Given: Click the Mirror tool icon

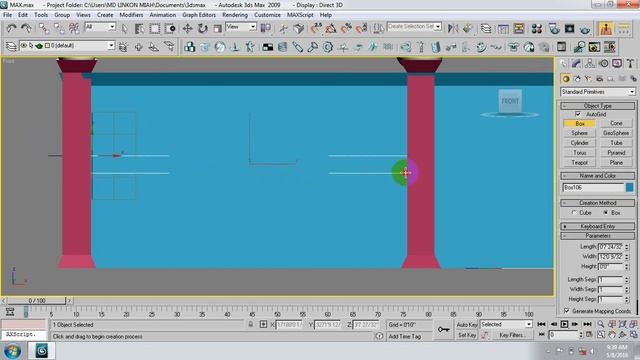Looking at the screenshot, I should tap(453, 28).
